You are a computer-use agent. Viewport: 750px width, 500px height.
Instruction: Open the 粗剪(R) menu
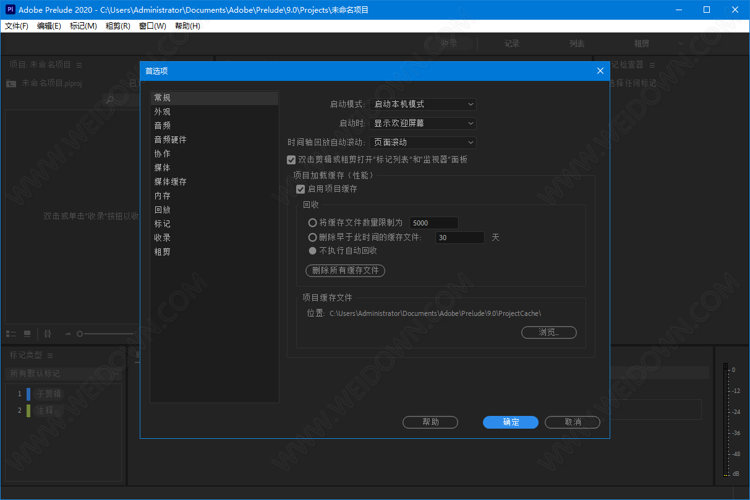(x=118, y=26)
